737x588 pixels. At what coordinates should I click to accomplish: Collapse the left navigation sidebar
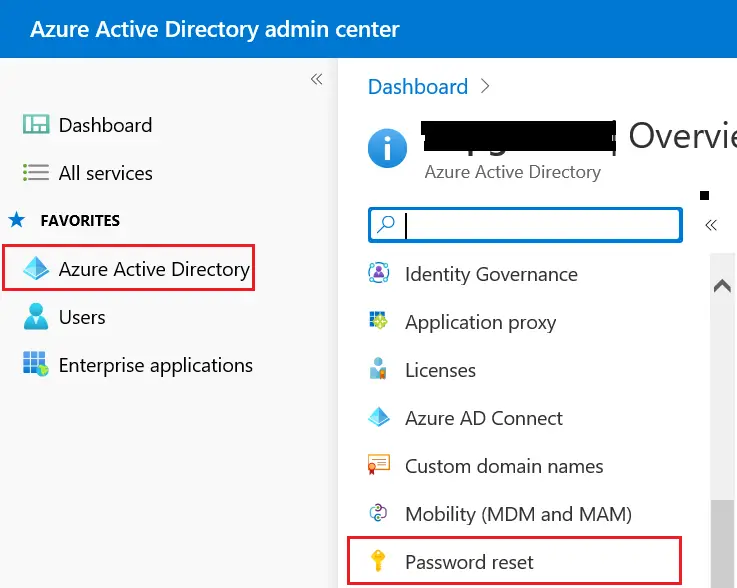coord(316,79)
